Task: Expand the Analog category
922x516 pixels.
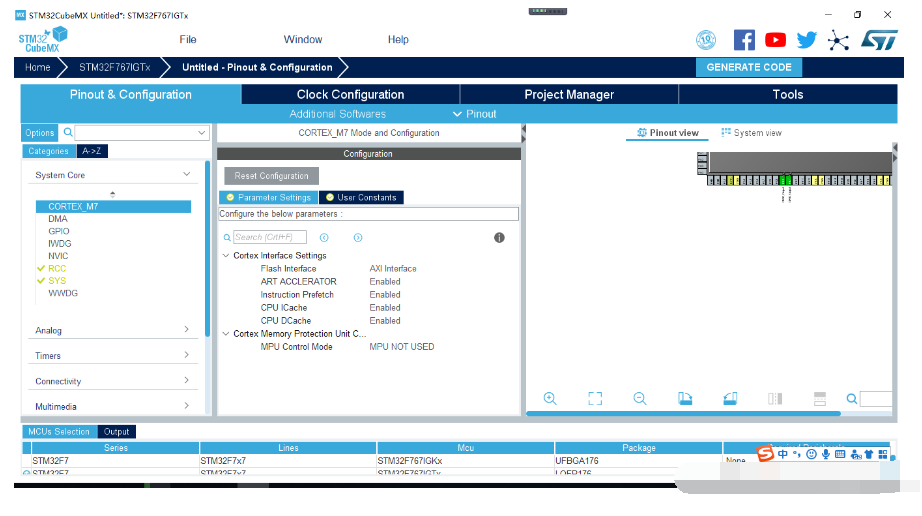Action: tap(186, 330)
